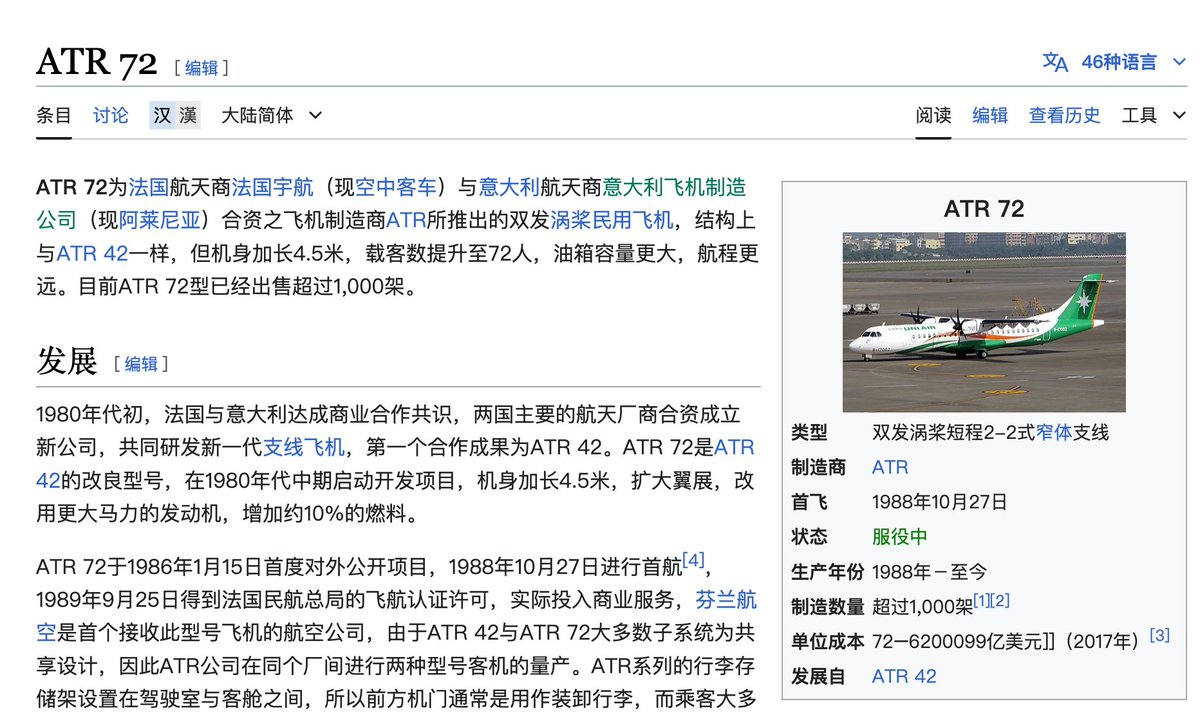Open the 空中客车 link
The width and height of the screenshot is (1200, 713).
click(396, 186)
